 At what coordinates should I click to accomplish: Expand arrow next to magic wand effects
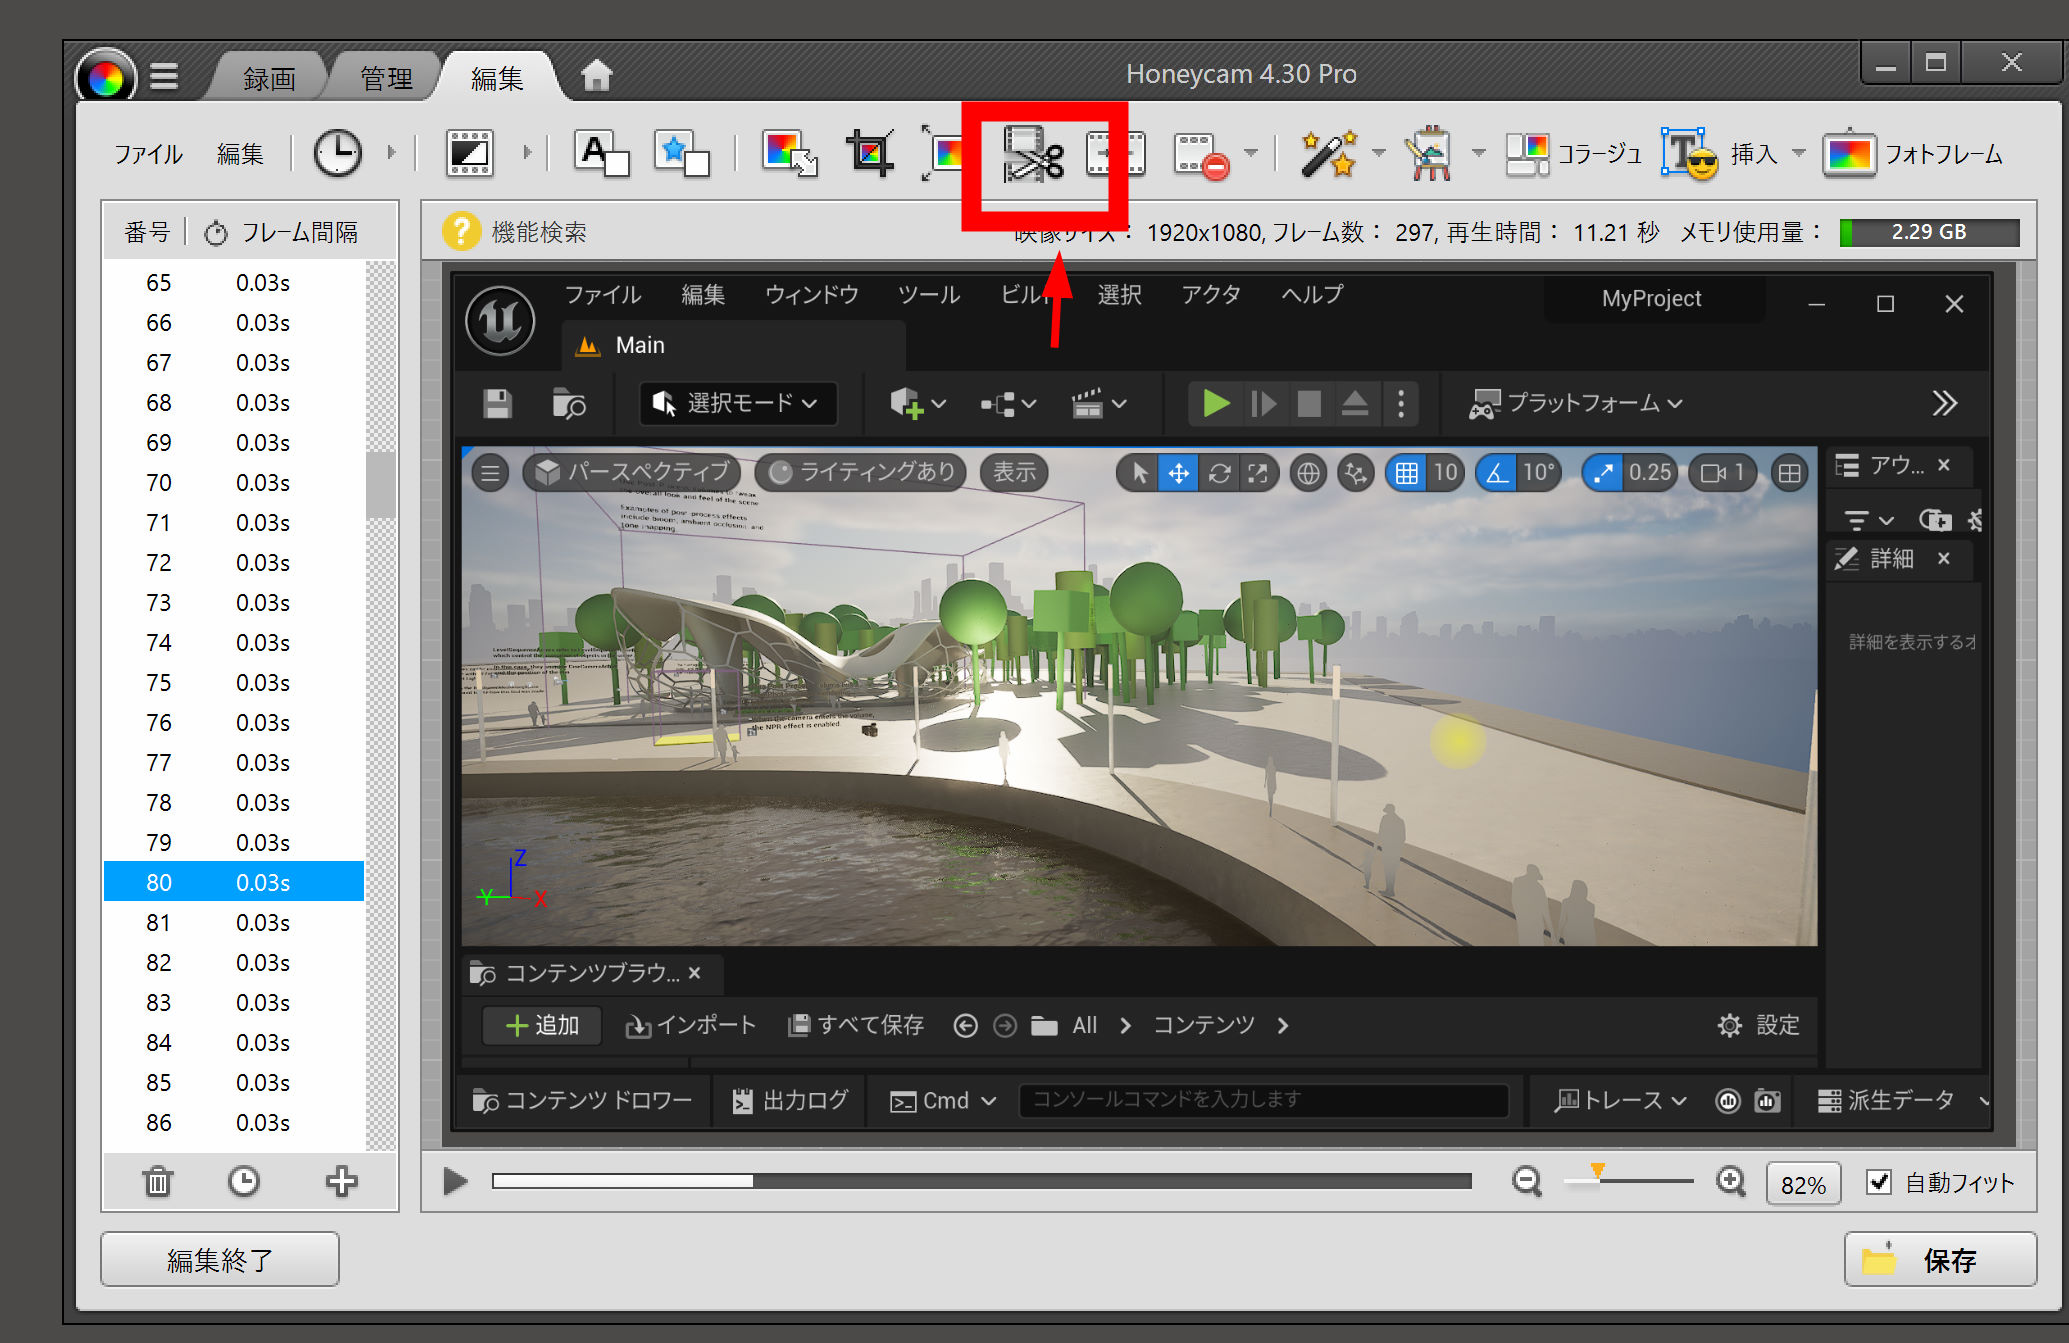click(1379, 154)
